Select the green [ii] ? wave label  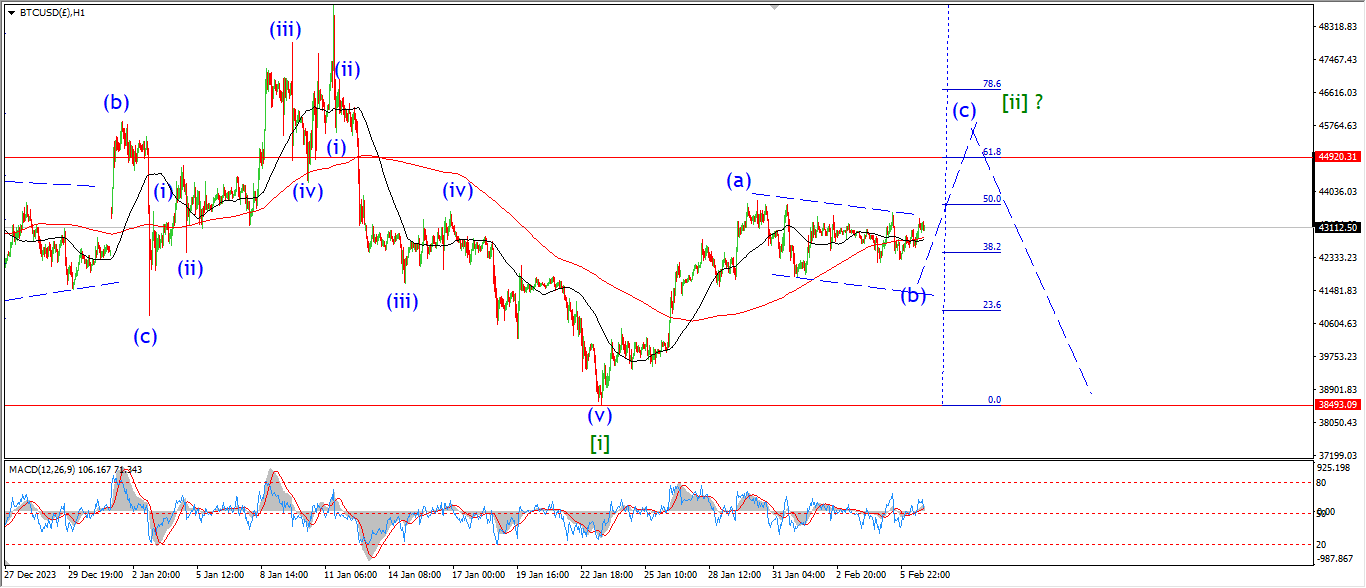[1022, 102]
